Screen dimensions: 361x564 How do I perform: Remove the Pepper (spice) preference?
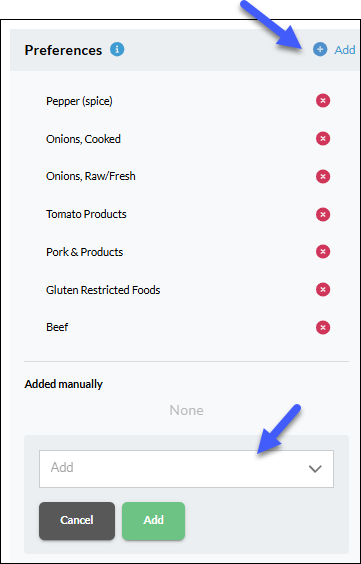pyautogui.click(x=323, y=101)
